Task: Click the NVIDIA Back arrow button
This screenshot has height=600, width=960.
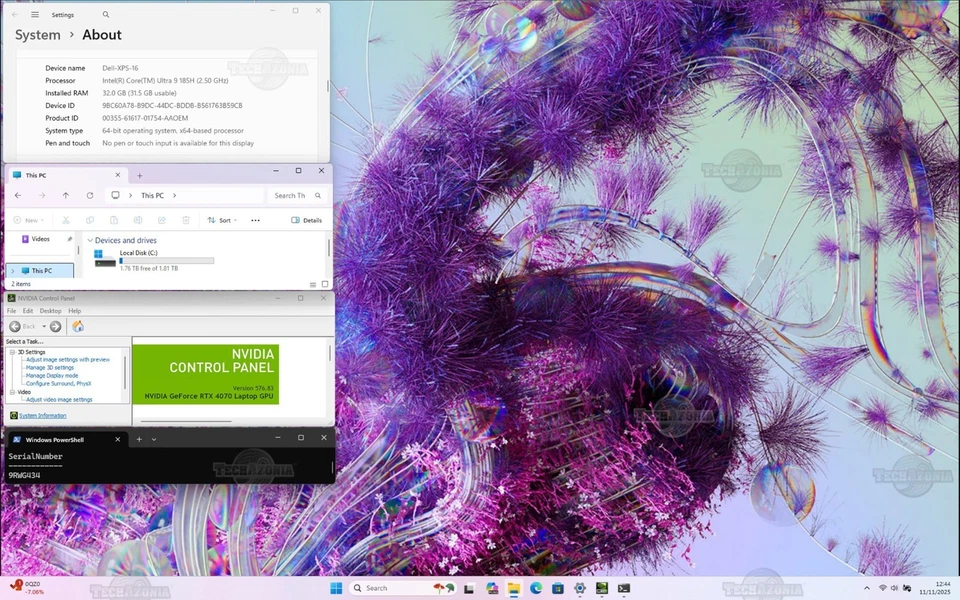Action: click(x=15, y=327)
